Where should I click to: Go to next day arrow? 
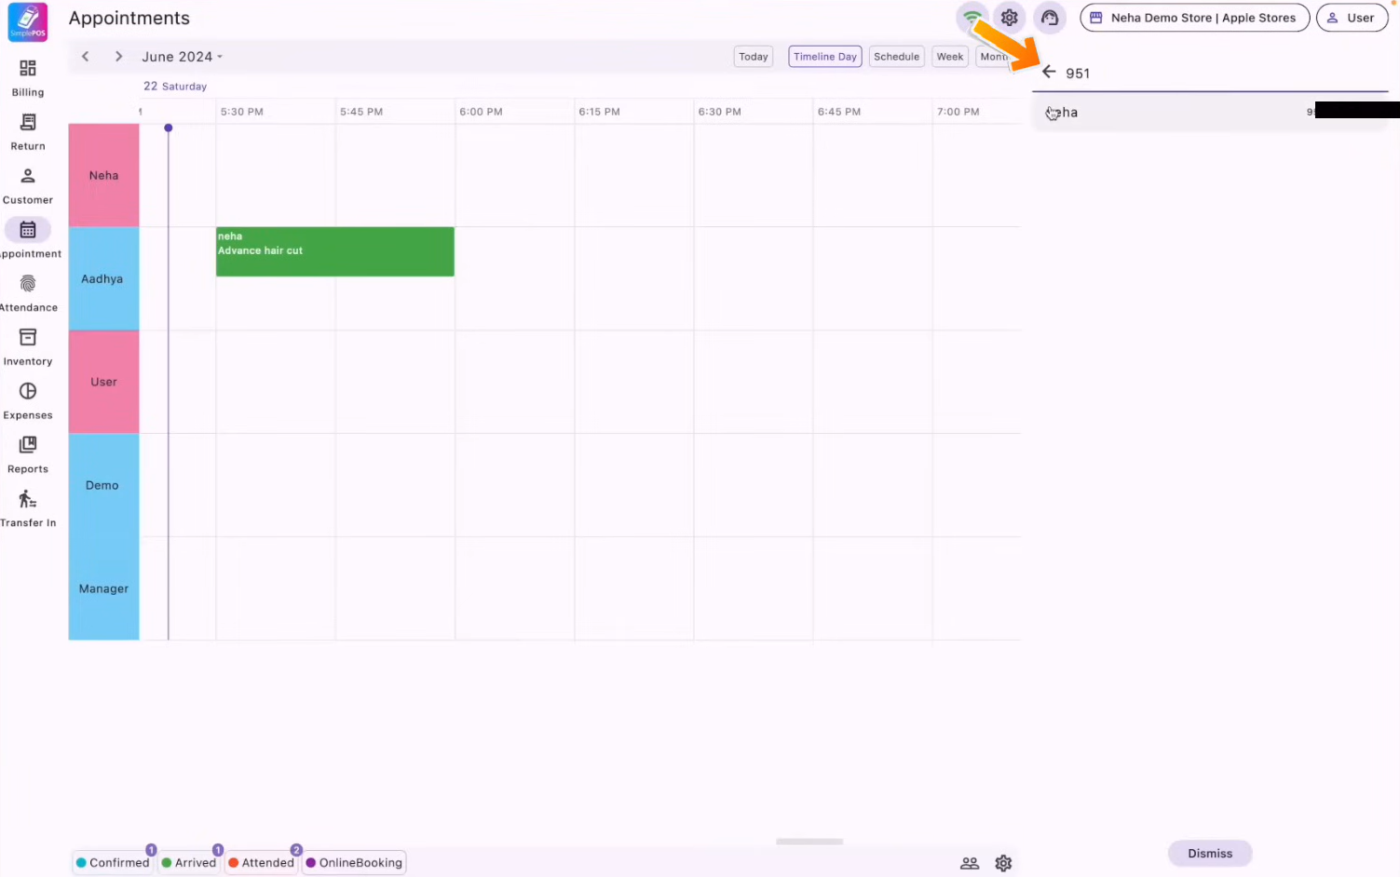coord(119,57)
